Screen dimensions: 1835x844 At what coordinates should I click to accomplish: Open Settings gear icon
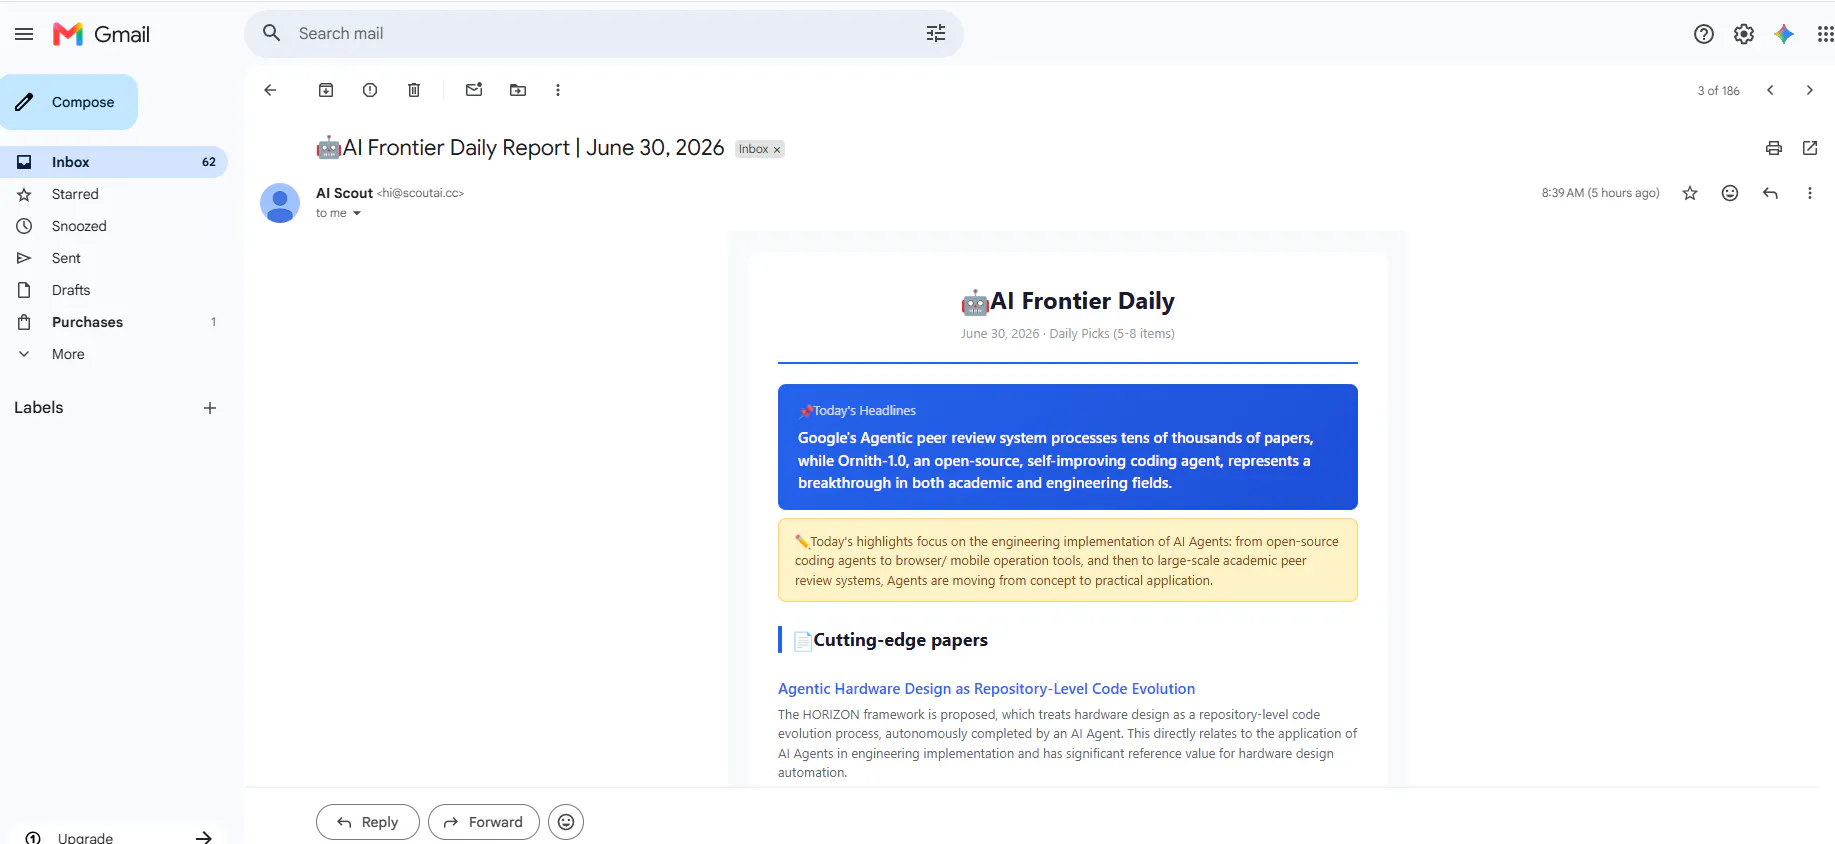click(1744, 34)
